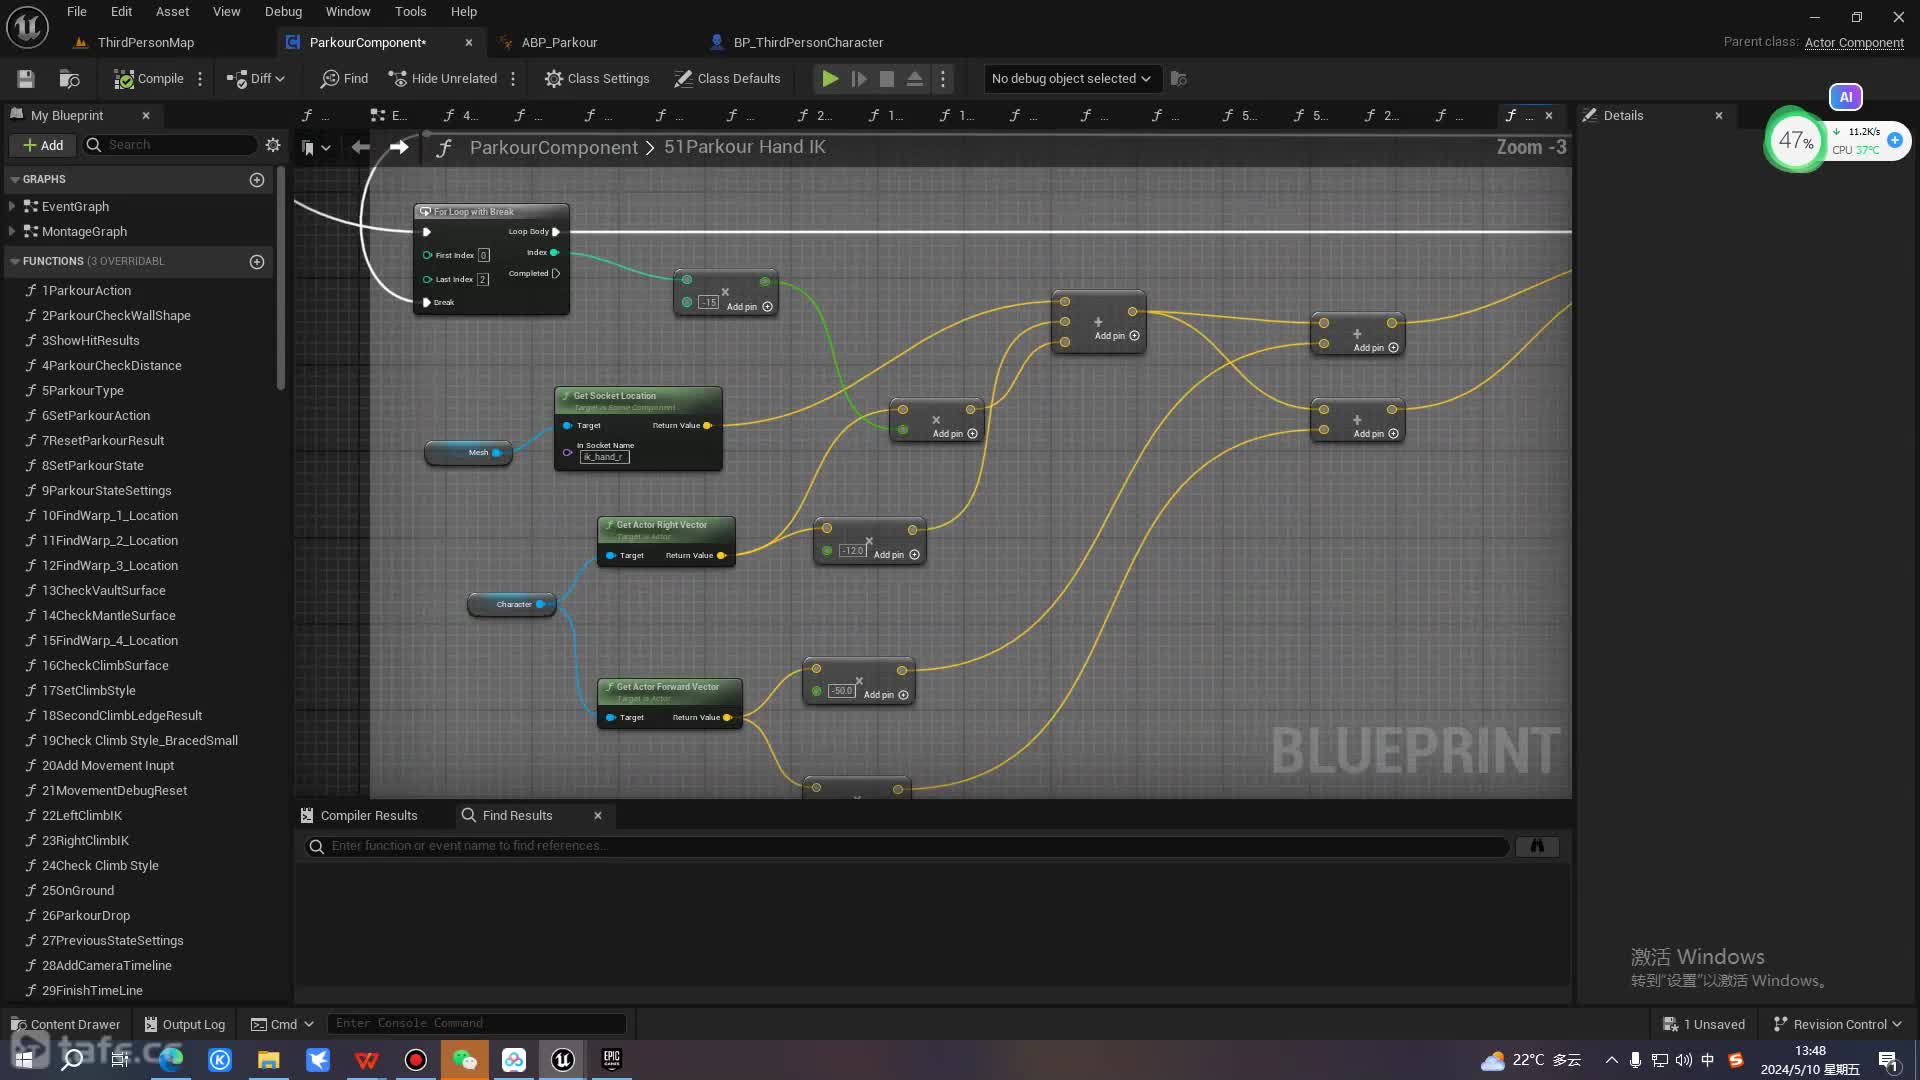Click My Blueprint search field

[x=170, y=145]
